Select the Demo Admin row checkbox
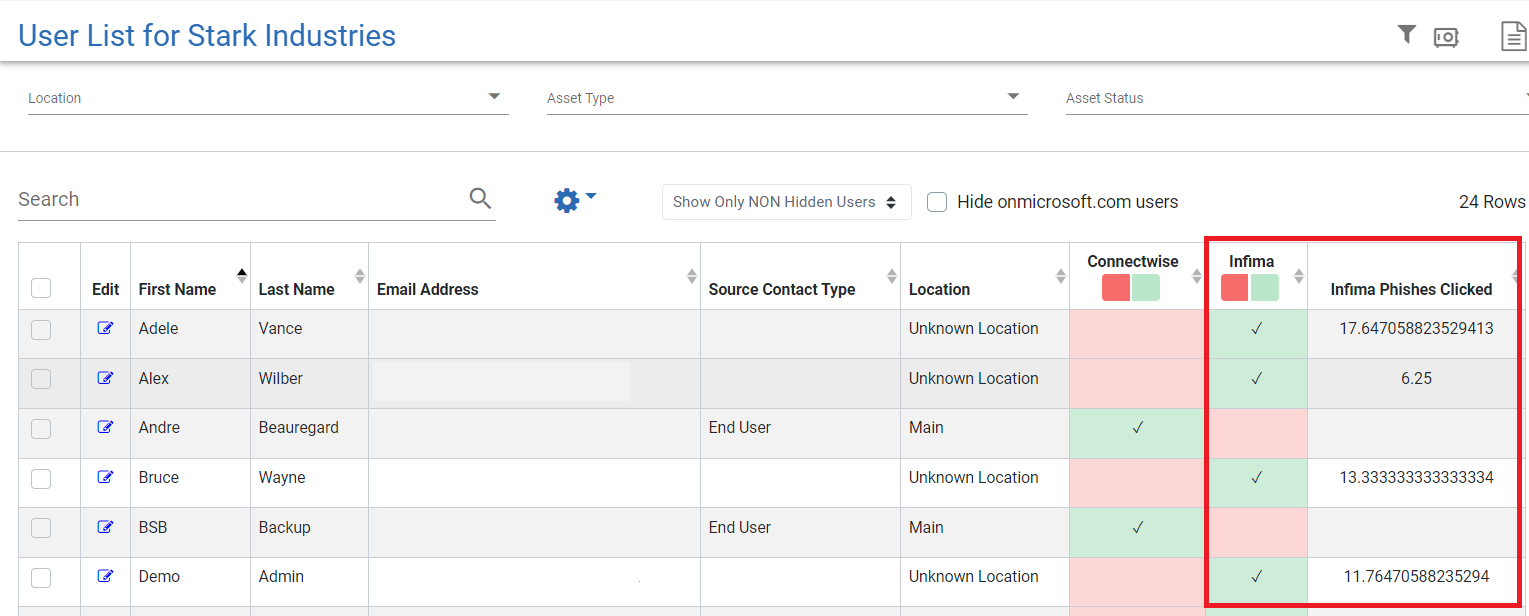The width and height of the screenshot is (1529, 616). (41, 577)
